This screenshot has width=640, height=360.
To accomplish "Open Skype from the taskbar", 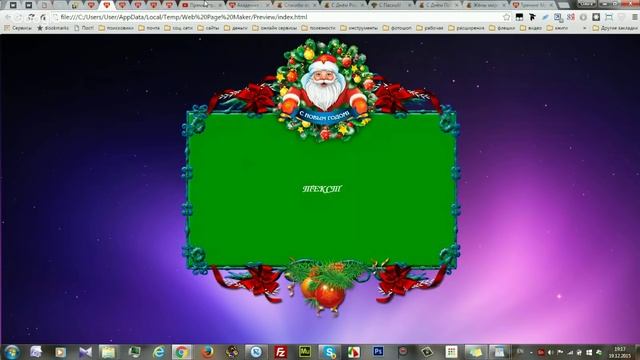I will coord(329,352).
